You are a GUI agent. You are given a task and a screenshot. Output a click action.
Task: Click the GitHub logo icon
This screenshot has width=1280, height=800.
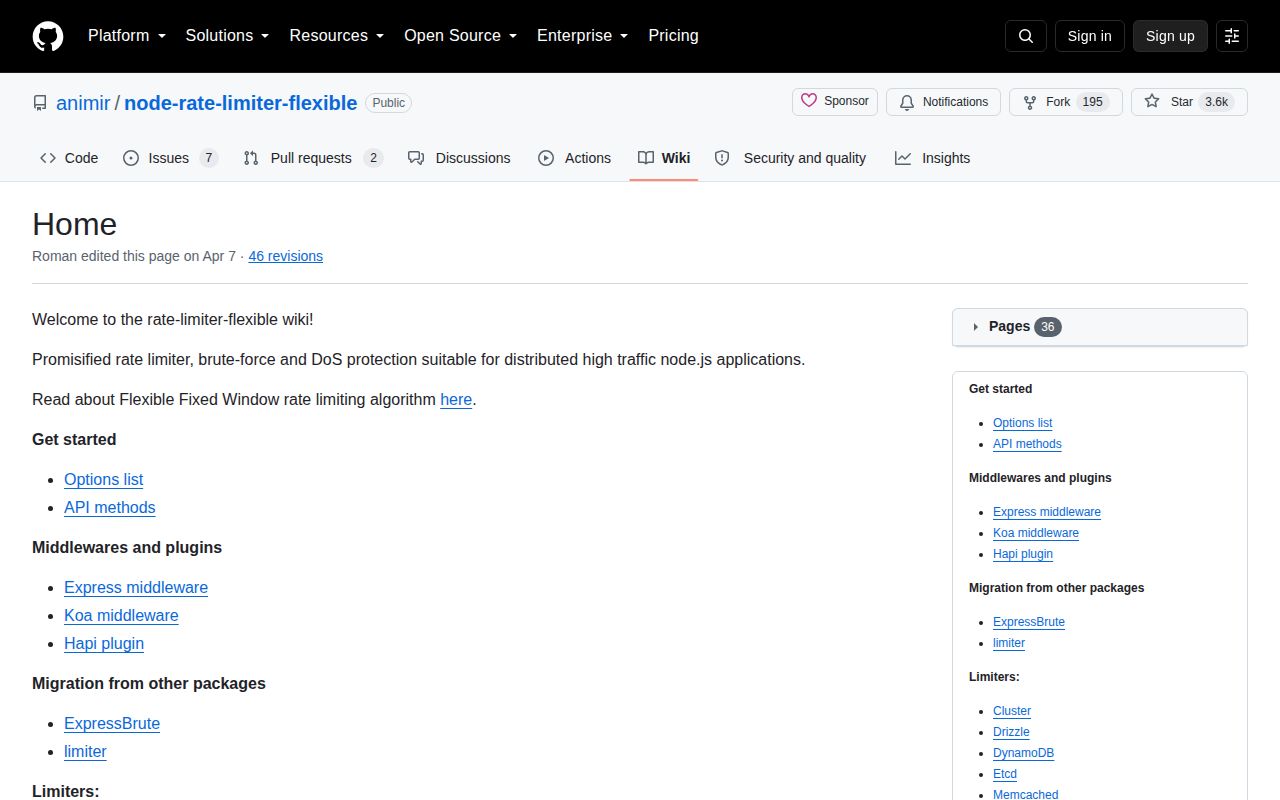pyautogui.click(x=48, y=36)
